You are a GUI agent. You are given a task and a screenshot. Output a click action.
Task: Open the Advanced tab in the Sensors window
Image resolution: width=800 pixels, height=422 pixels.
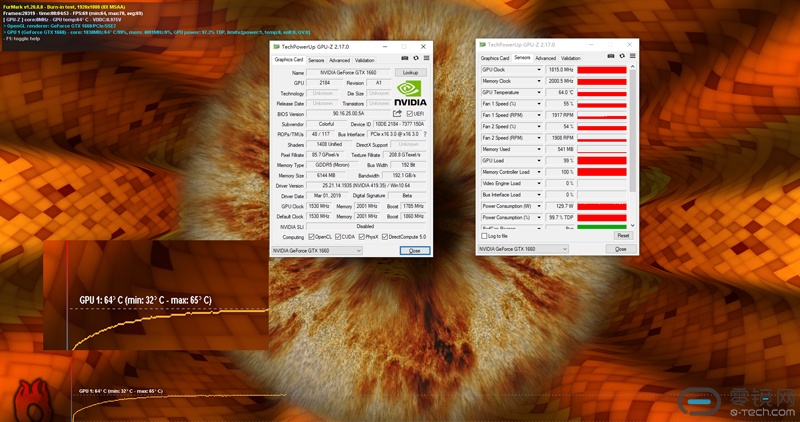click(x=545, y=58)
